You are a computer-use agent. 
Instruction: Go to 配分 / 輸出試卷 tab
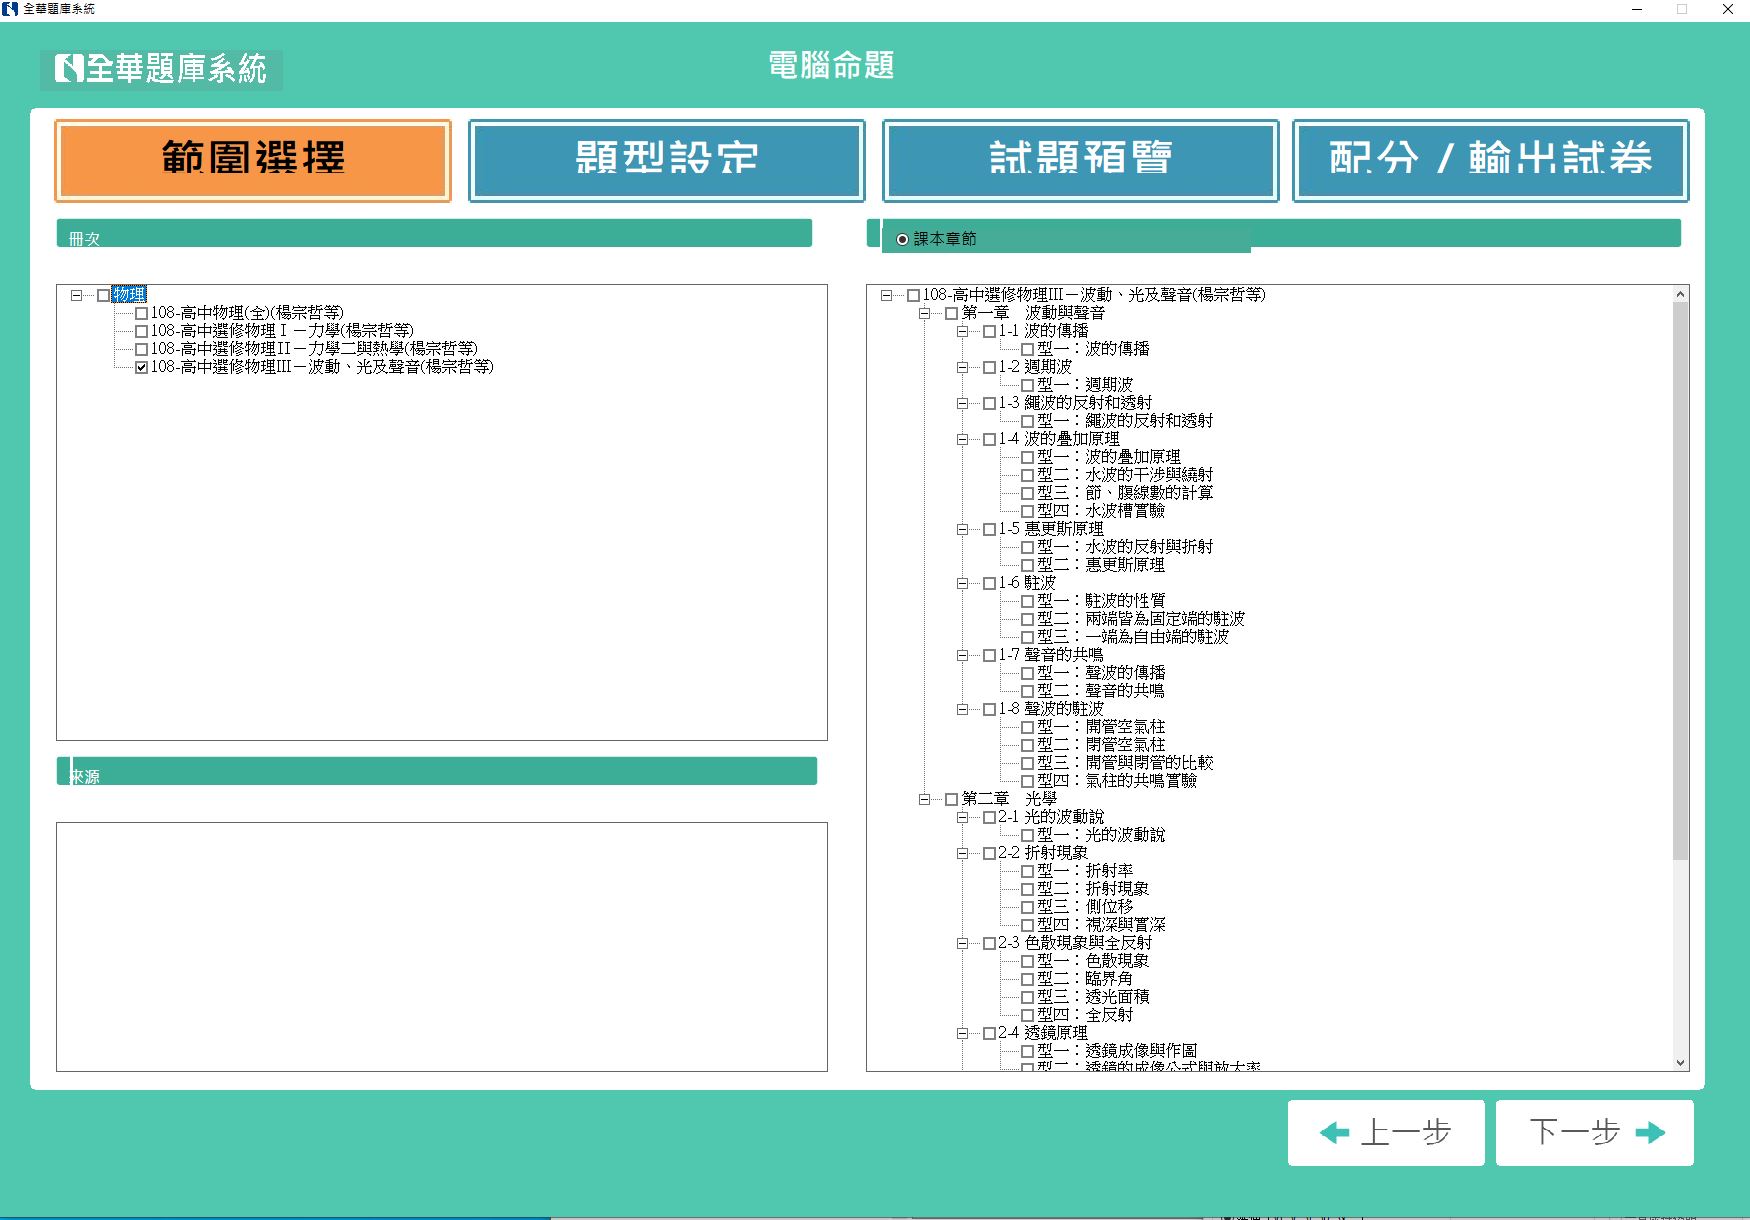(x=1491, y=160)
